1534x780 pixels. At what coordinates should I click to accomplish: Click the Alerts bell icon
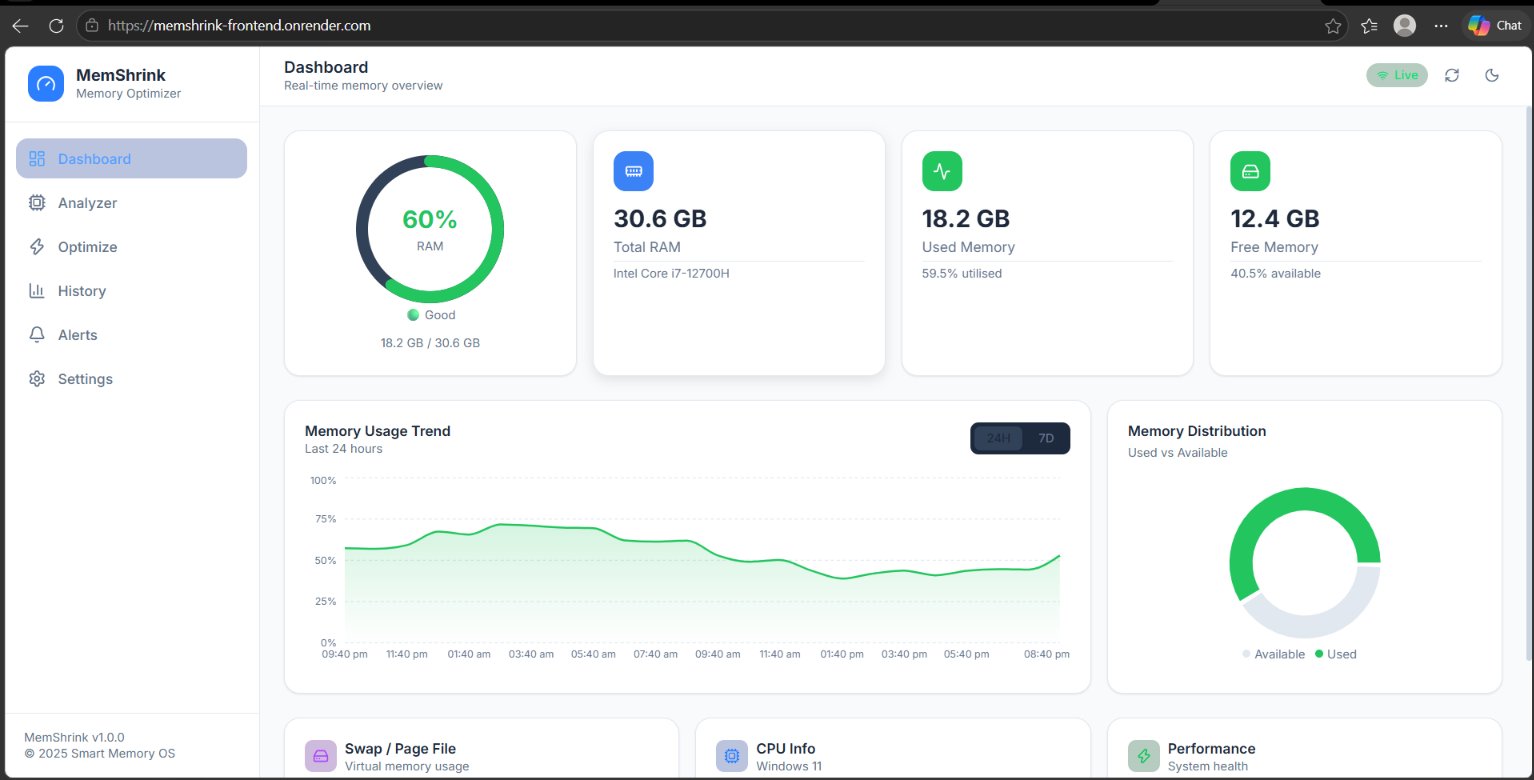click(x=37, y=335)
